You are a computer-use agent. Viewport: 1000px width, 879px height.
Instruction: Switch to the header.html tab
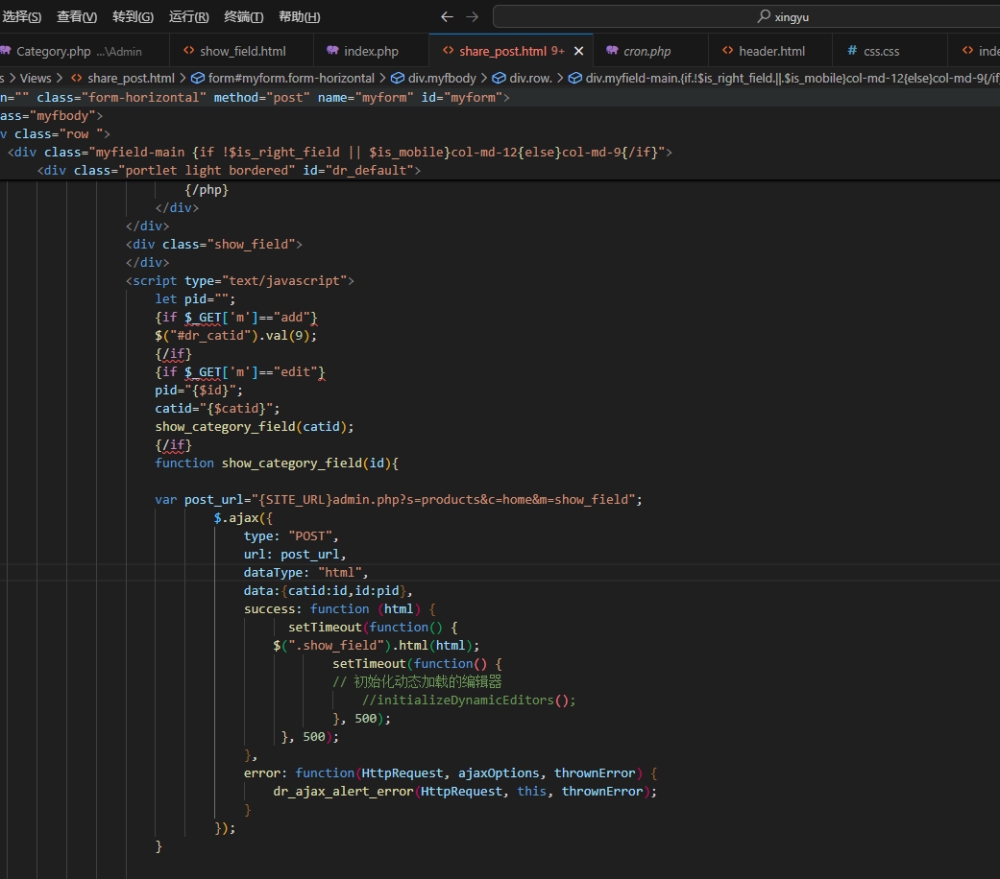tap(770, 51)
